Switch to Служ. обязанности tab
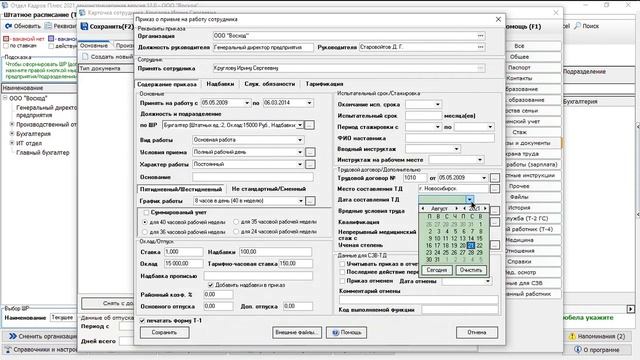This screenshot has width=640, height=360. click(270, 84)
